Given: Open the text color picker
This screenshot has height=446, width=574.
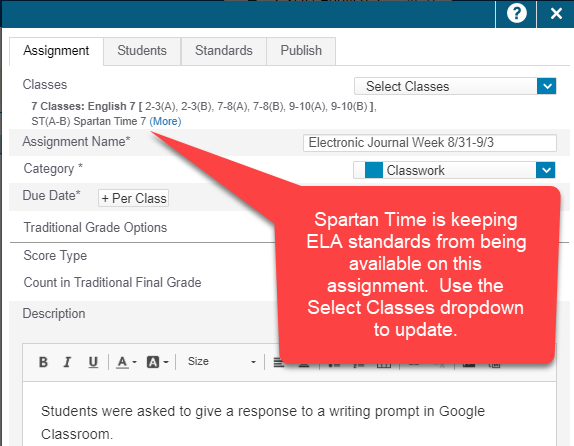Looking at the screenshot, I should point(126,362).
